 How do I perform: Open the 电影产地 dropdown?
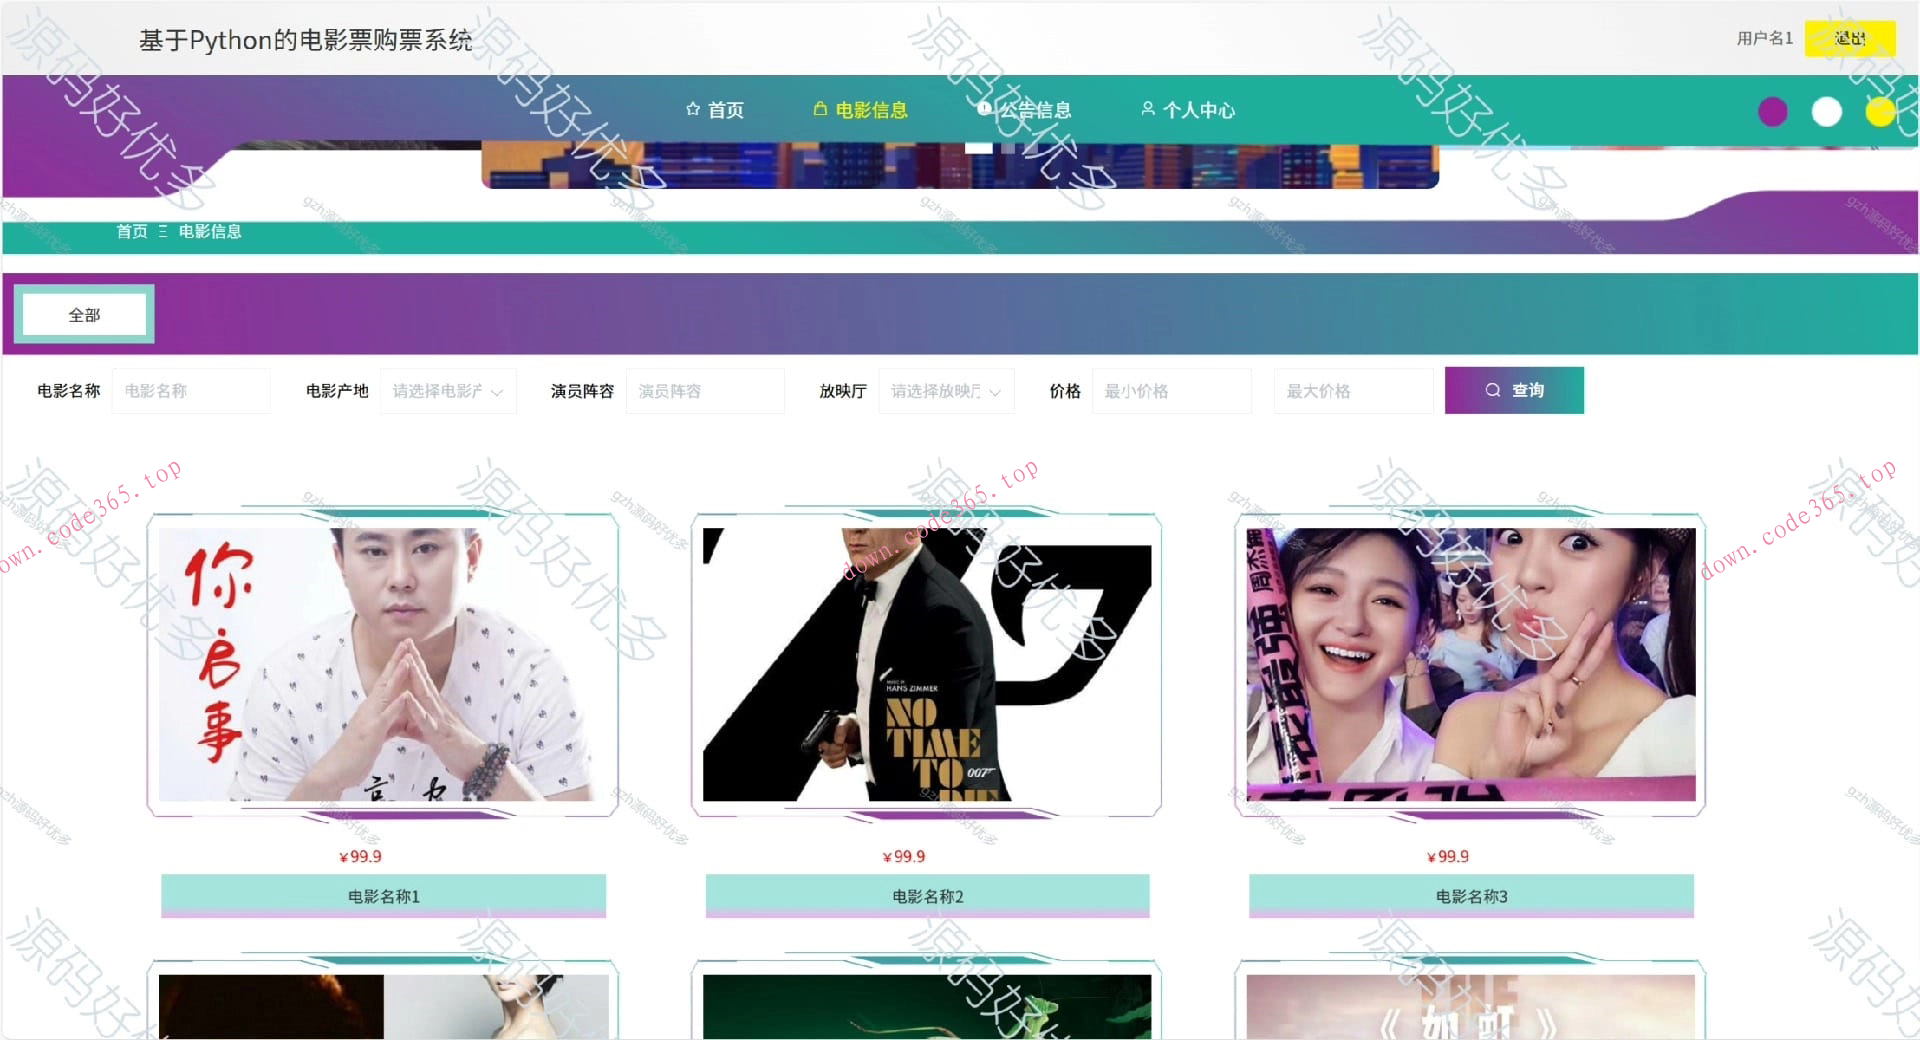click(447, 391)
